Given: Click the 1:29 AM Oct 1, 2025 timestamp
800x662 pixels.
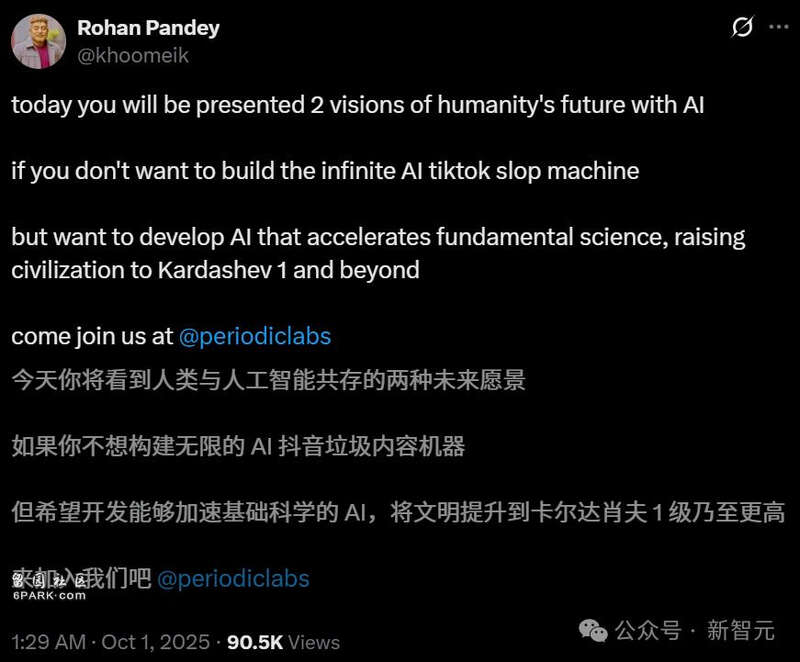Looking at the screenshot, I should click(x=110, y=641).
